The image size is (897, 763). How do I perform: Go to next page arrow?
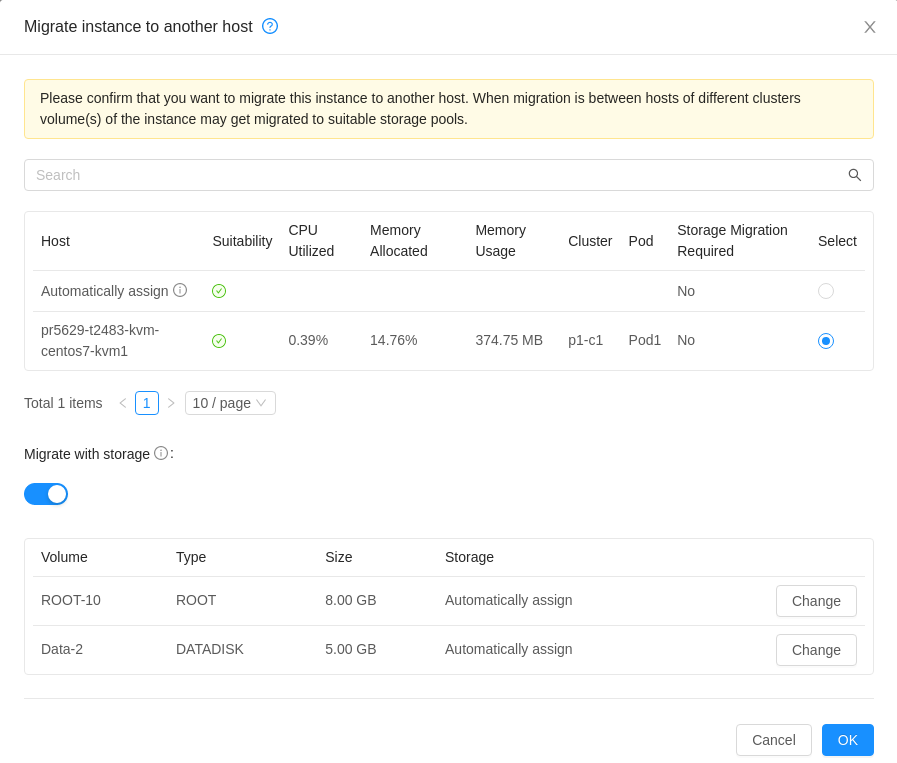(x=171, y=403)
